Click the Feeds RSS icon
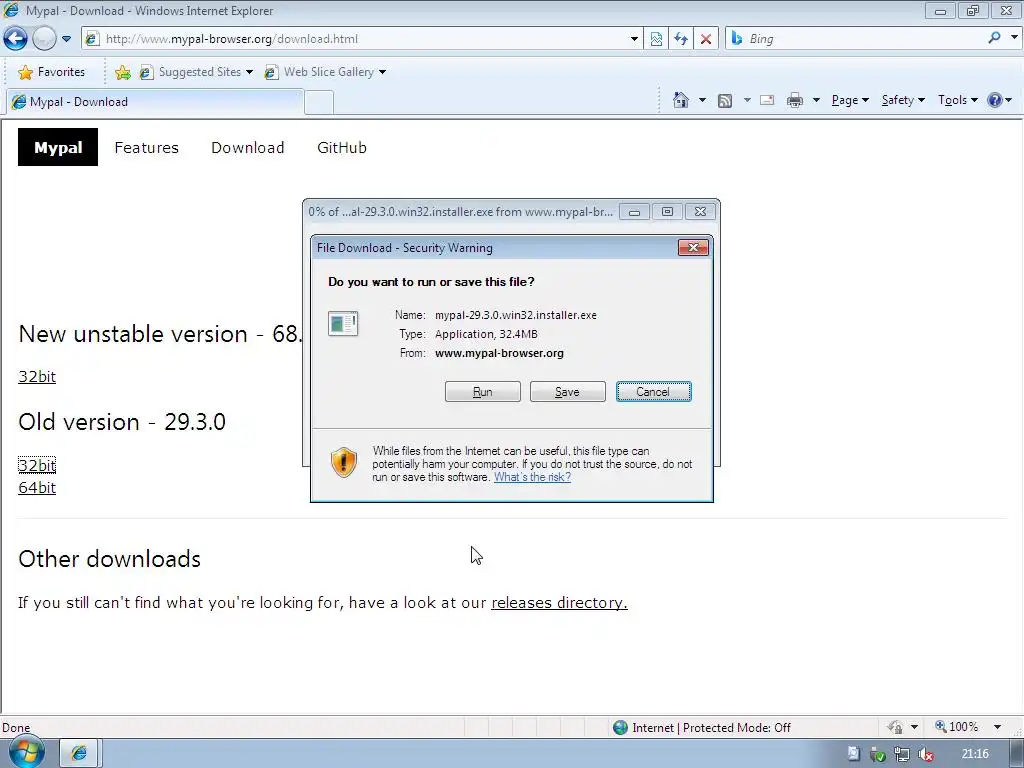The image size is (1024, 768). pyautogui.click(x=724, y=101)
